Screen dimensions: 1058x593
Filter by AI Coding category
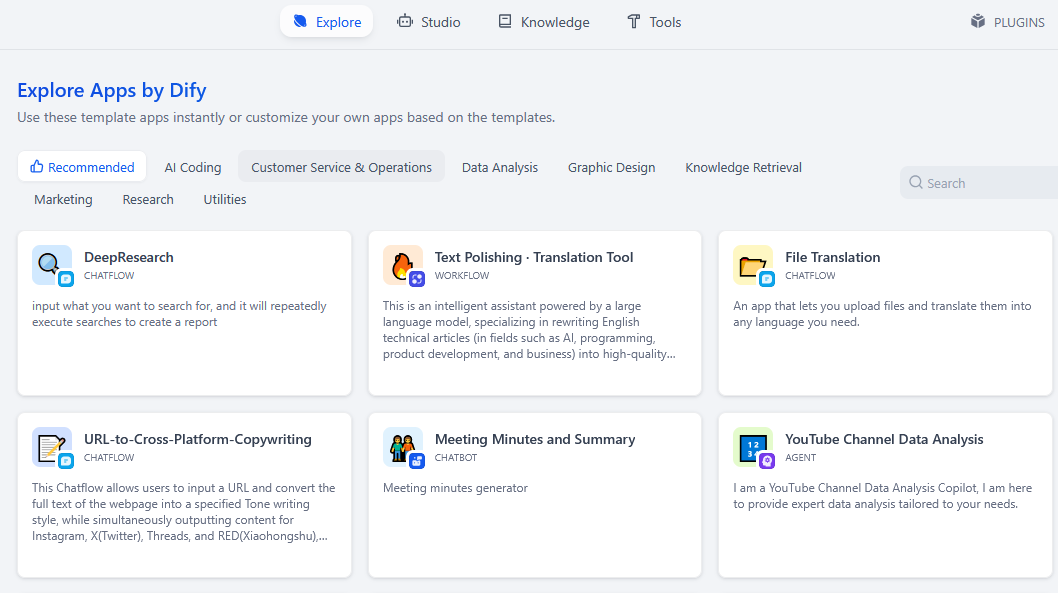coord(193,167)
